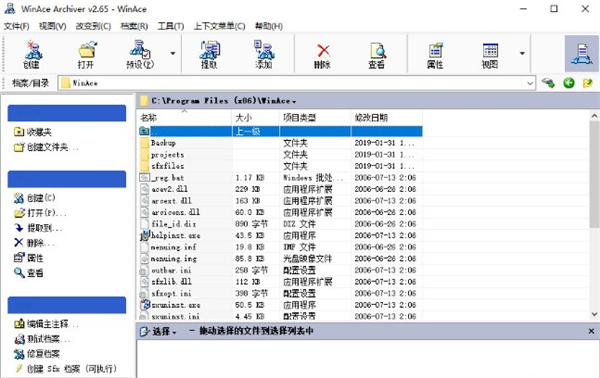Click sidebar 打开(P)... item
The width and height of the screenshot is (600, 378).
[x=40, y=213]
